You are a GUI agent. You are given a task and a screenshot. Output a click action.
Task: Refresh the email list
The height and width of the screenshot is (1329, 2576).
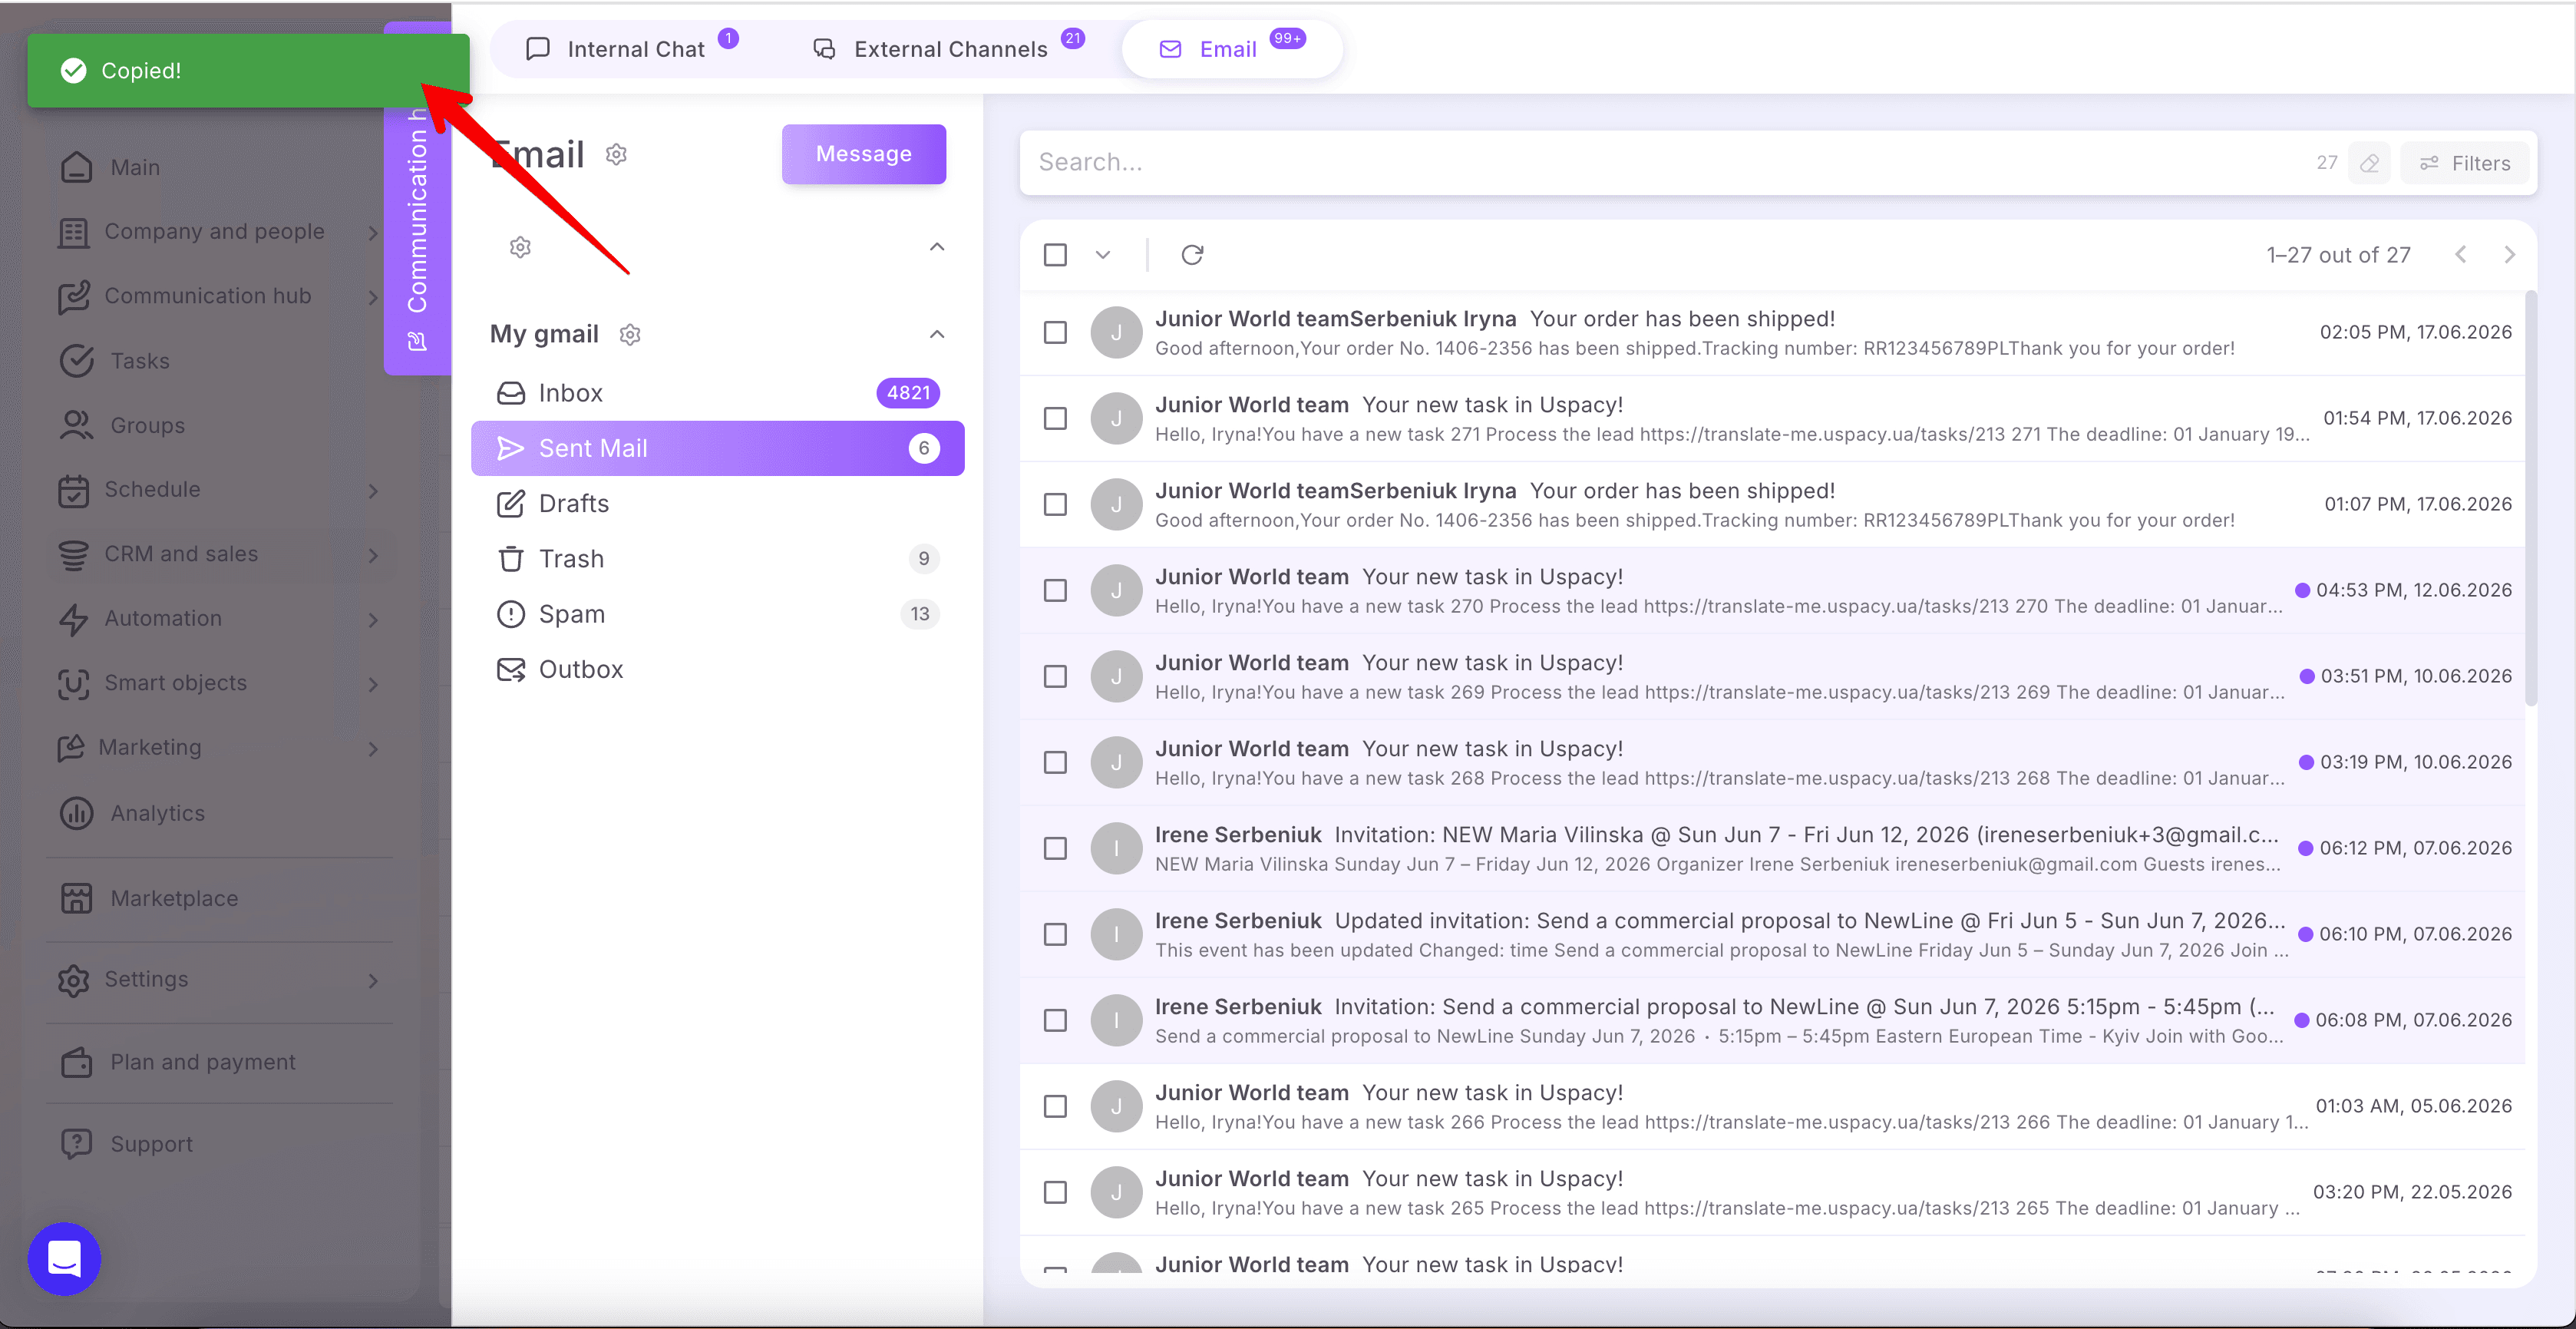pyautogui.click(x=1192, y=255)
